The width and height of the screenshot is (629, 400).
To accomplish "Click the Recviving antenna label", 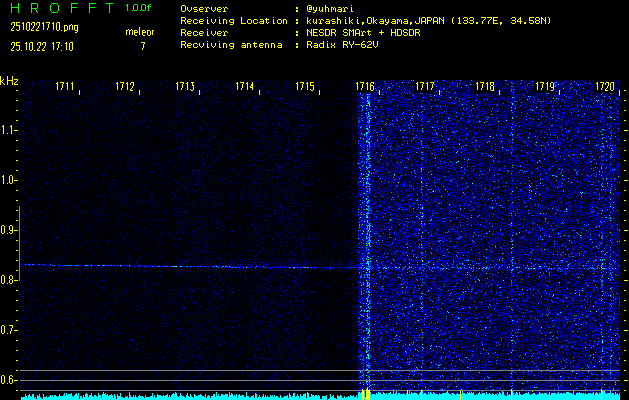I will pos(231,45).
